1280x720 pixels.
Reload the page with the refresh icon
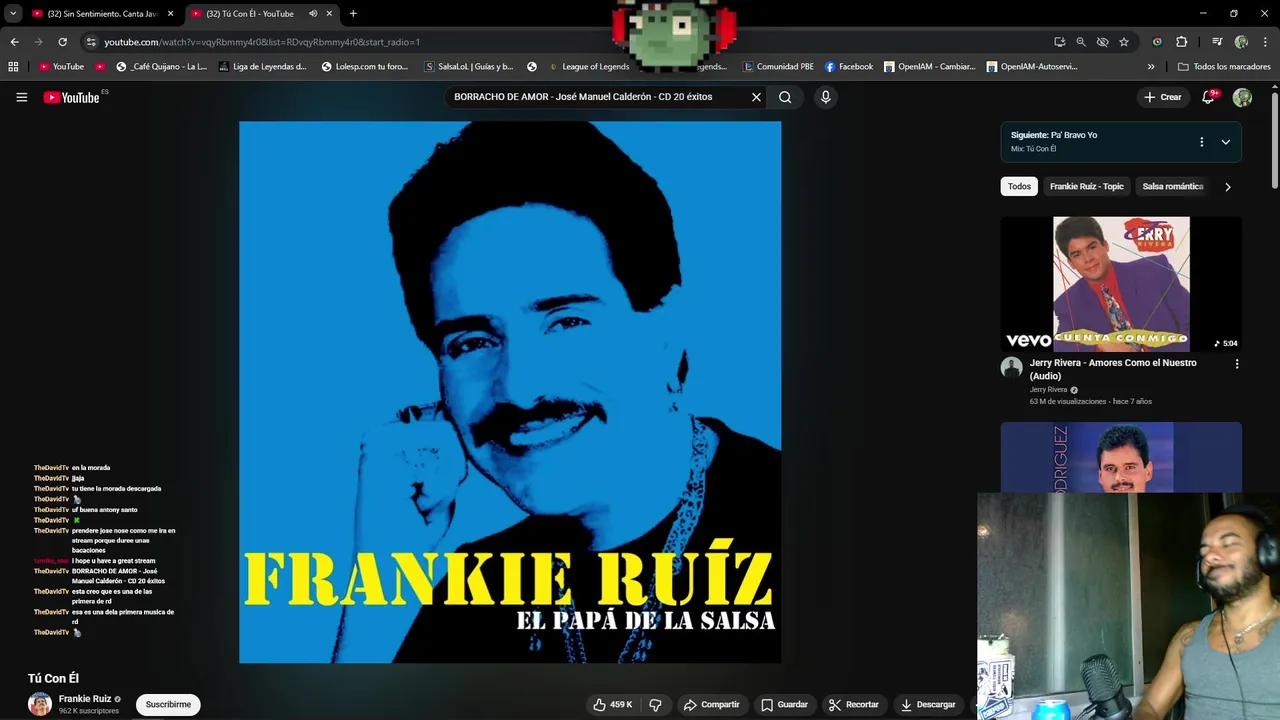[62, 42]
